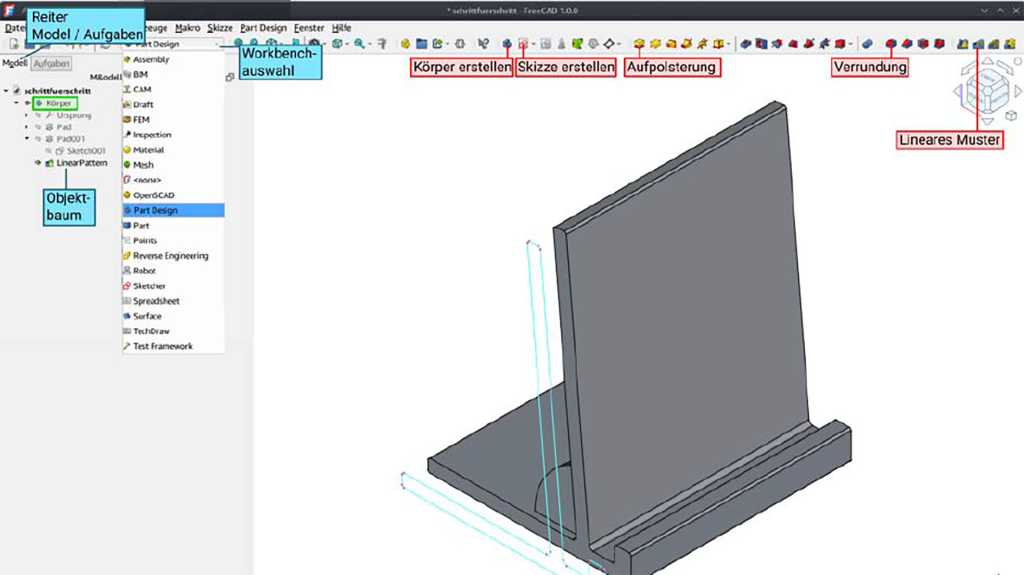Click the panel float/undock icon beside Modell
The width and height of the screenshot is (1024, 575).
point(230,76)
